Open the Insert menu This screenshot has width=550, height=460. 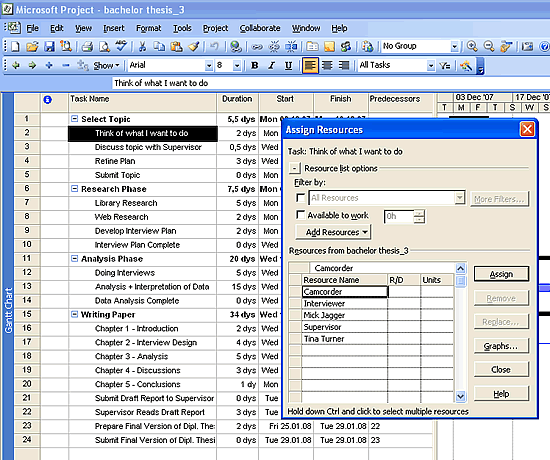pyautogui.click(x=114, y=28)
